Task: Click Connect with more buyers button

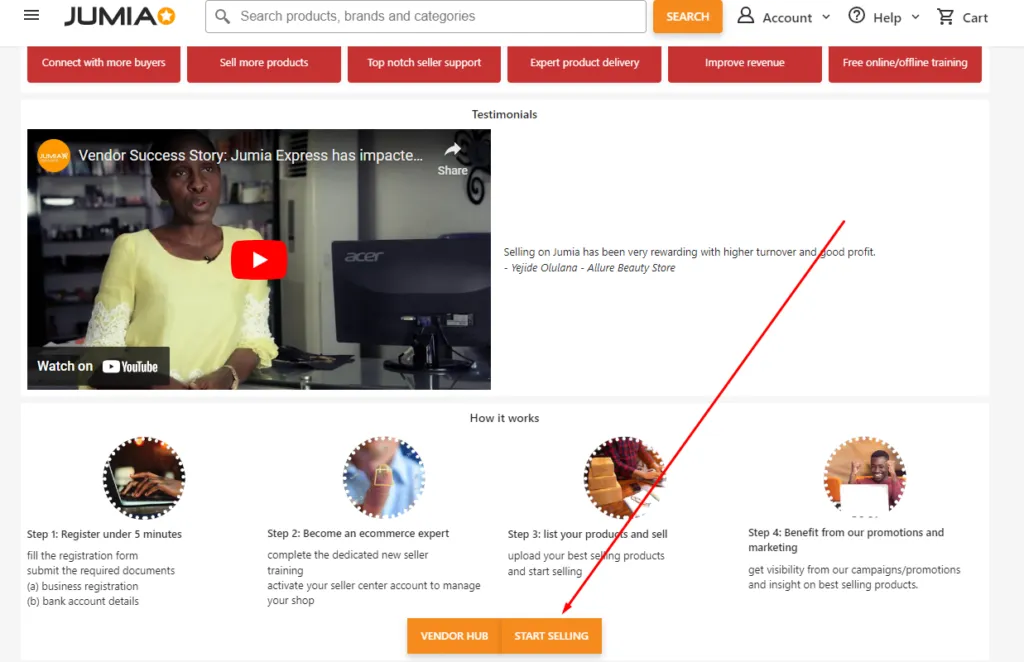Action: (x=104, y=63)
